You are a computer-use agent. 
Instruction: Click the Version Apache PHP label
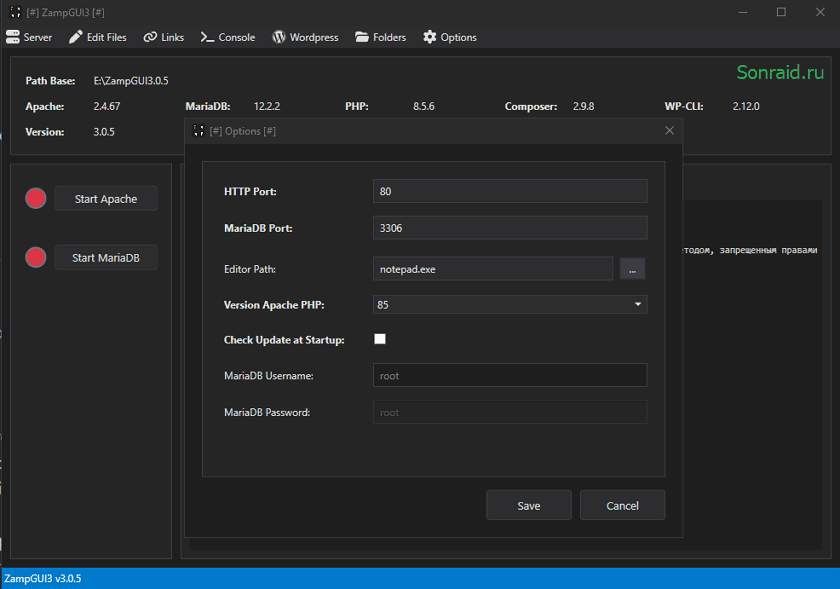274,305
